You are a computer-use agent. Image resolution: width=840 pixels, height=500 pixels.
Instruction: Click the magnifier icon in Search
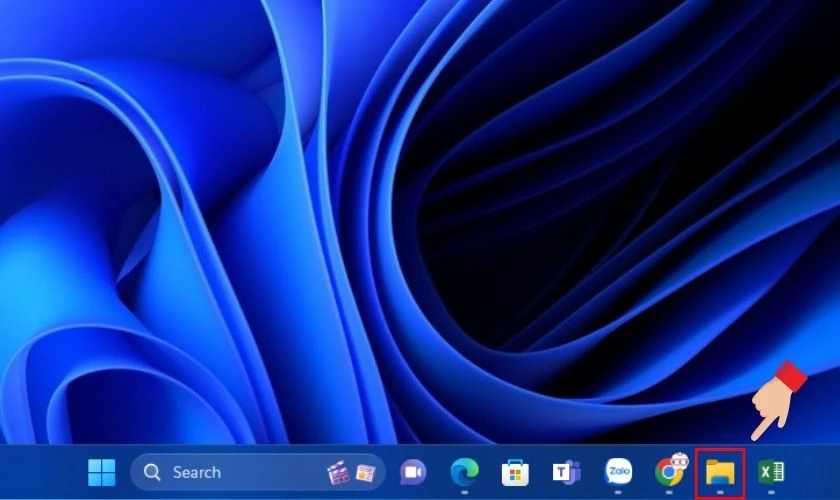(x=152, y=472)
